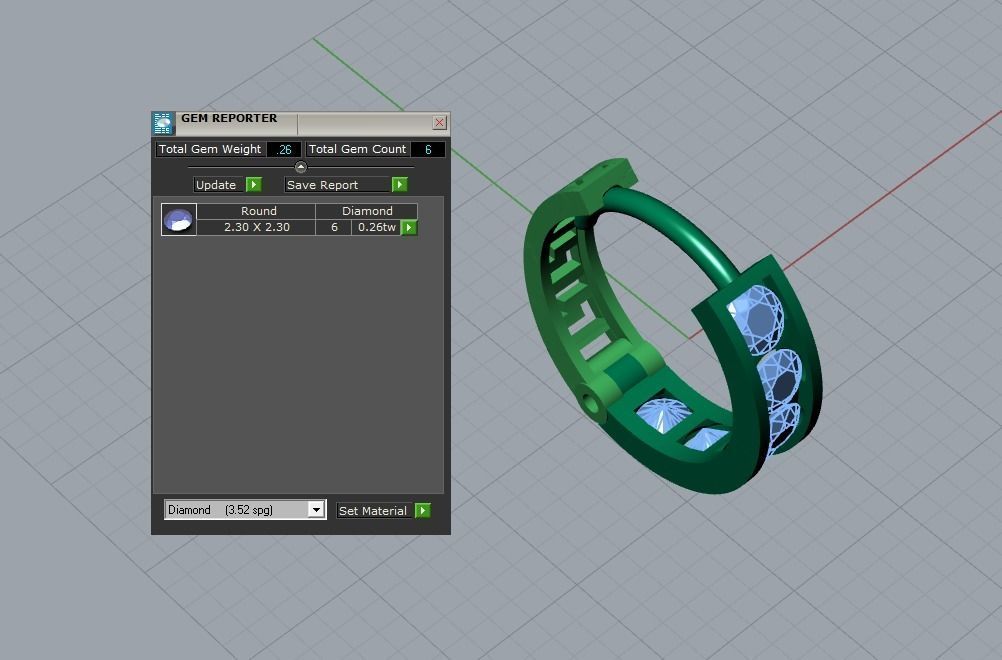Click the Set Material button label

coord(373,510)
